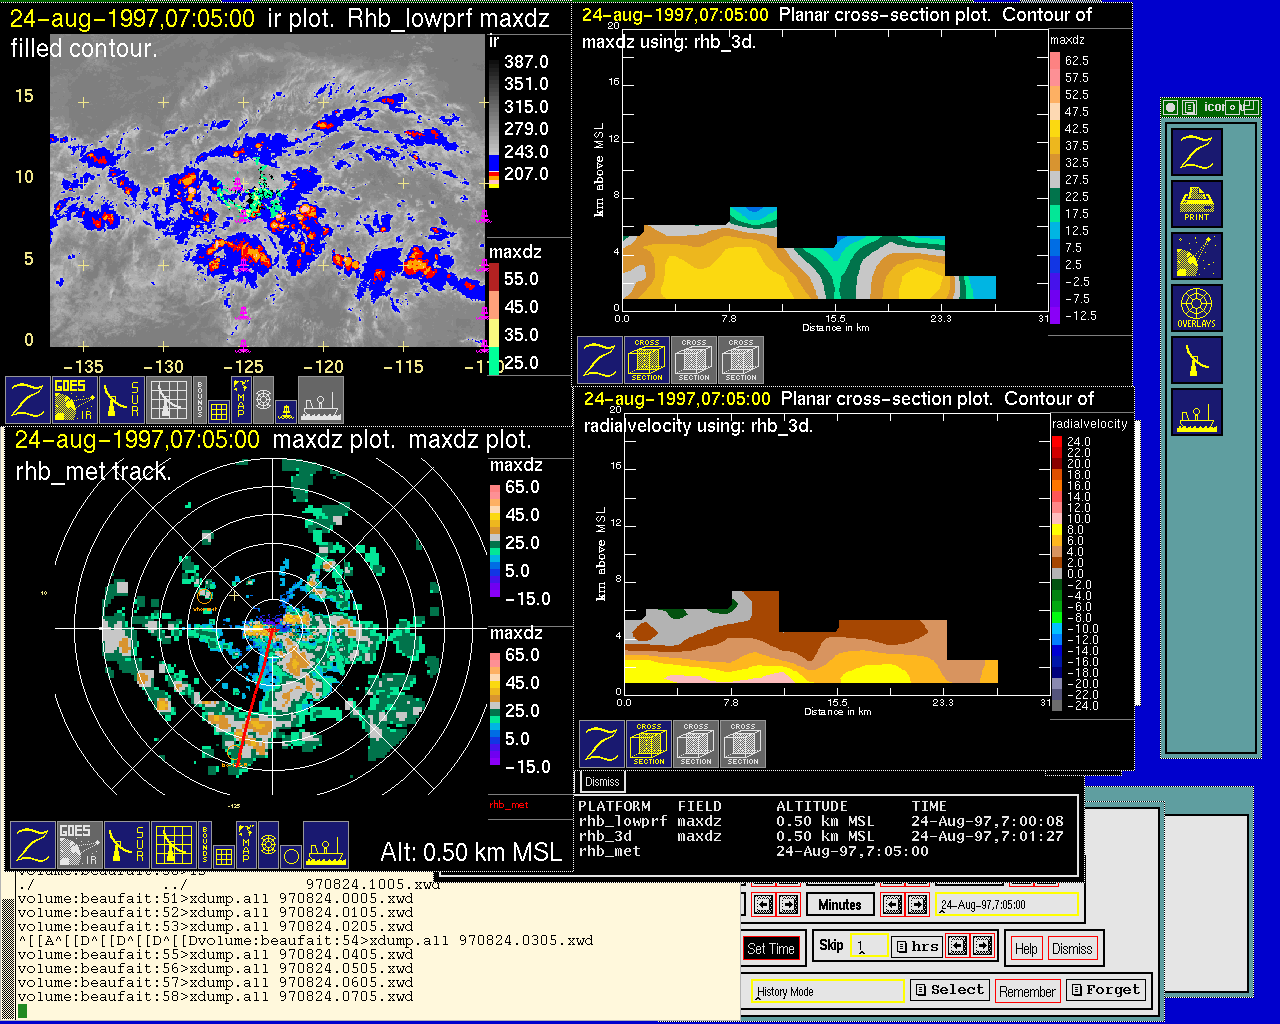Open OVERLAYS from the right icon panel
Image resolution: width=1280 pixels, height=1024 pixels.
coord(1196,308)
